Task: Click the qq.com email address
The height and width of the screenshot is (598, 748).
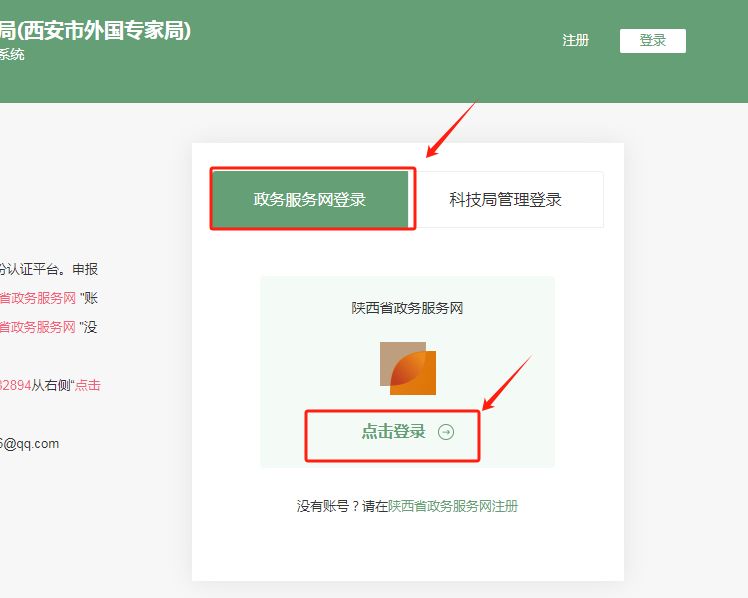Action: pos(30,444)
